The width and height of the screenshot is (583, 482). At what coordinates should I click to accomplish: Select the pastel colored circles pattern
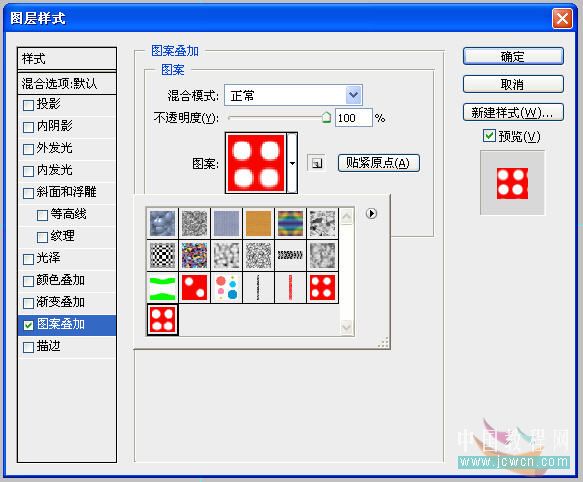tap(226, 287)
